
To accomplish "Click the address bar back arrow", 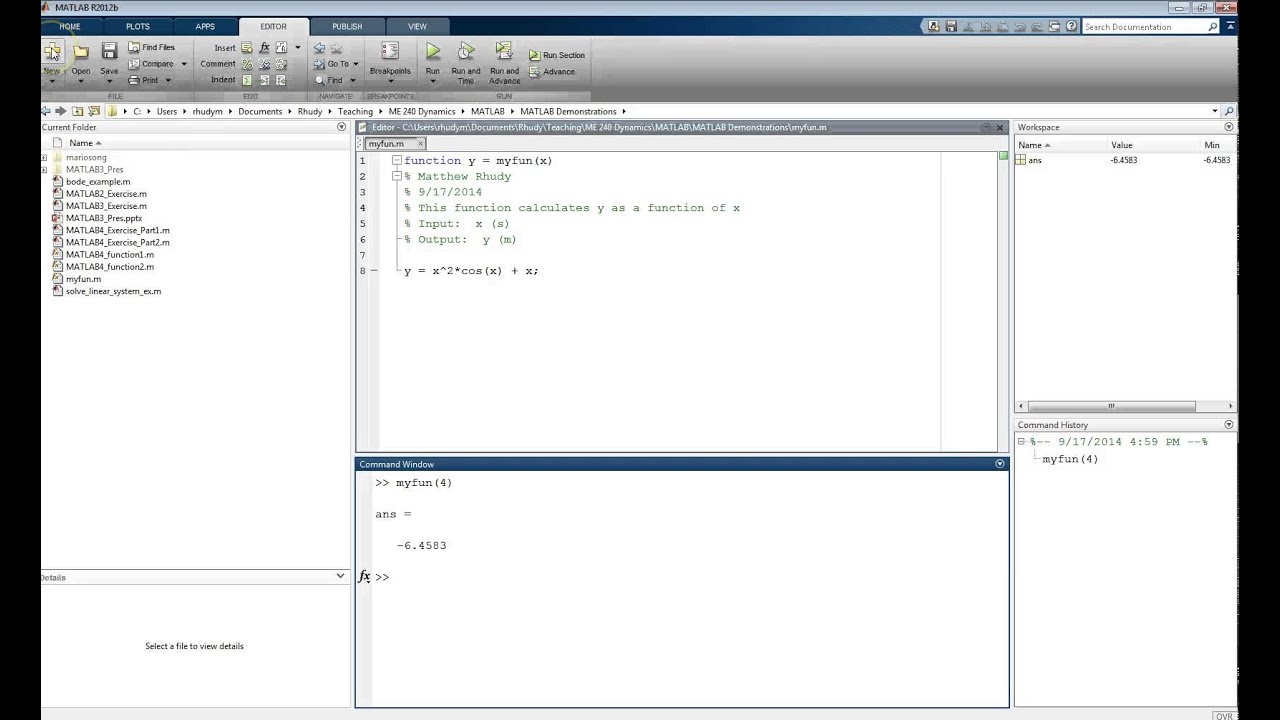I will tap(46, 111).
